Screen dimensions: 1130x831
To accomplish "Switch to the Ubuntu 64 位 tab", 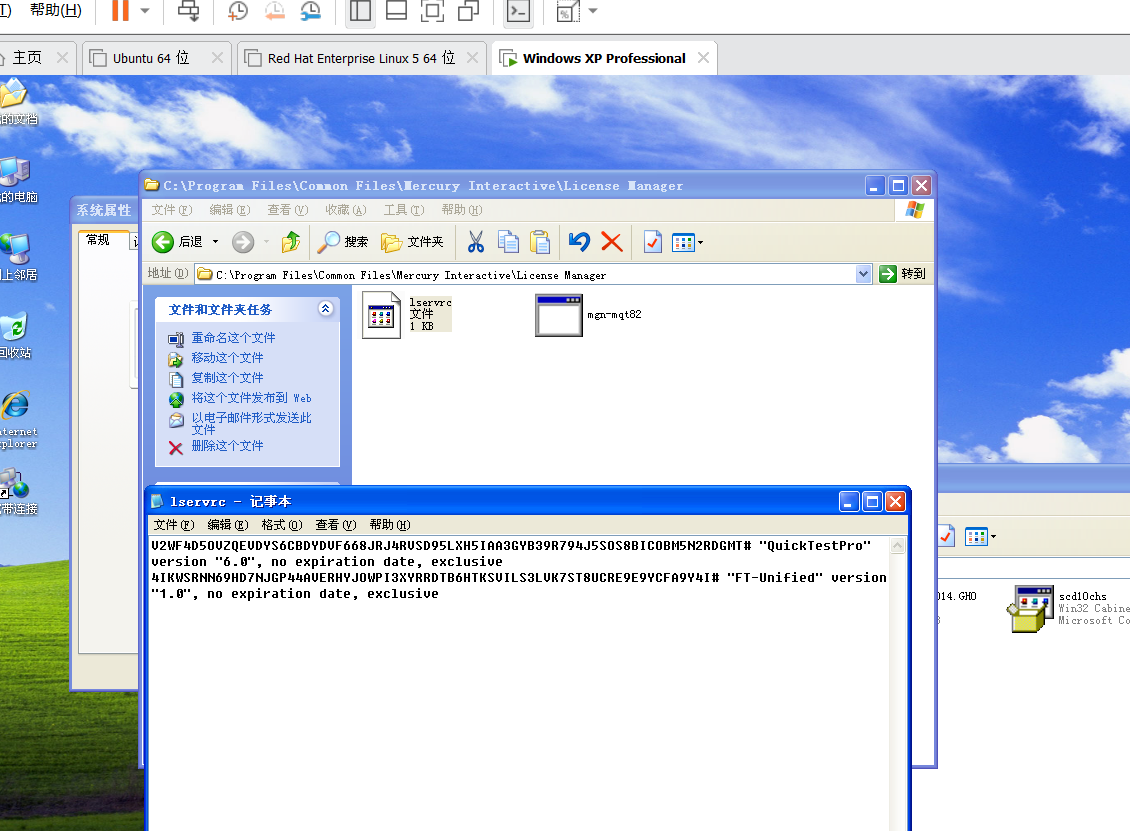I will click(150, 58).
